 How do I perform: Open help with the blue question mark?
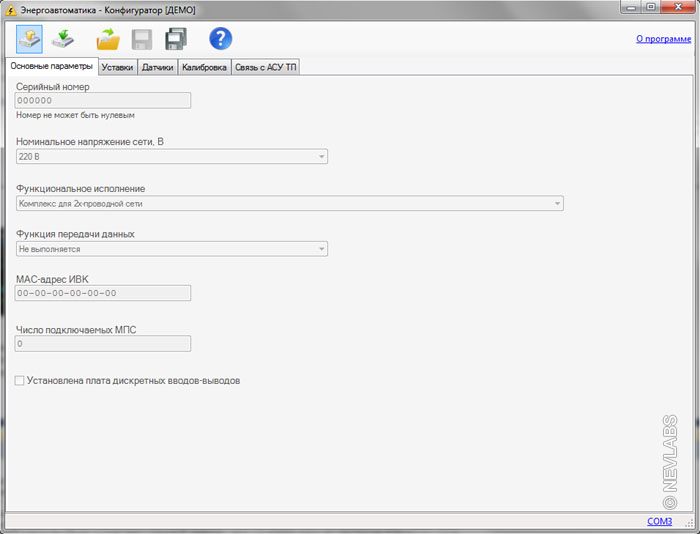click(220, 39)
